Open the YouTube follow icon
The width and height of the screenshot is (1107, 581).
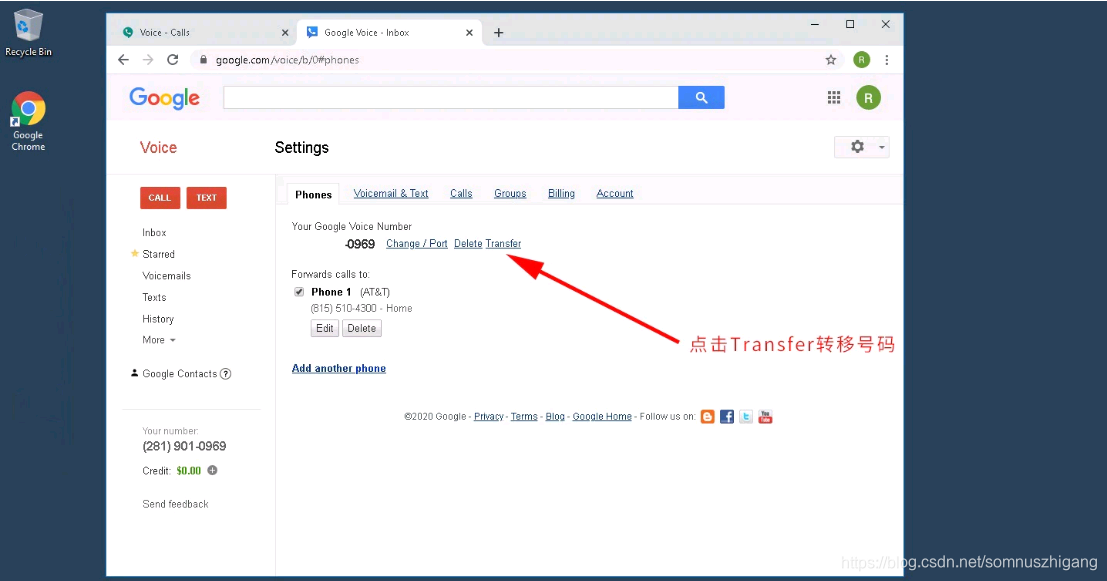(765, 417)
